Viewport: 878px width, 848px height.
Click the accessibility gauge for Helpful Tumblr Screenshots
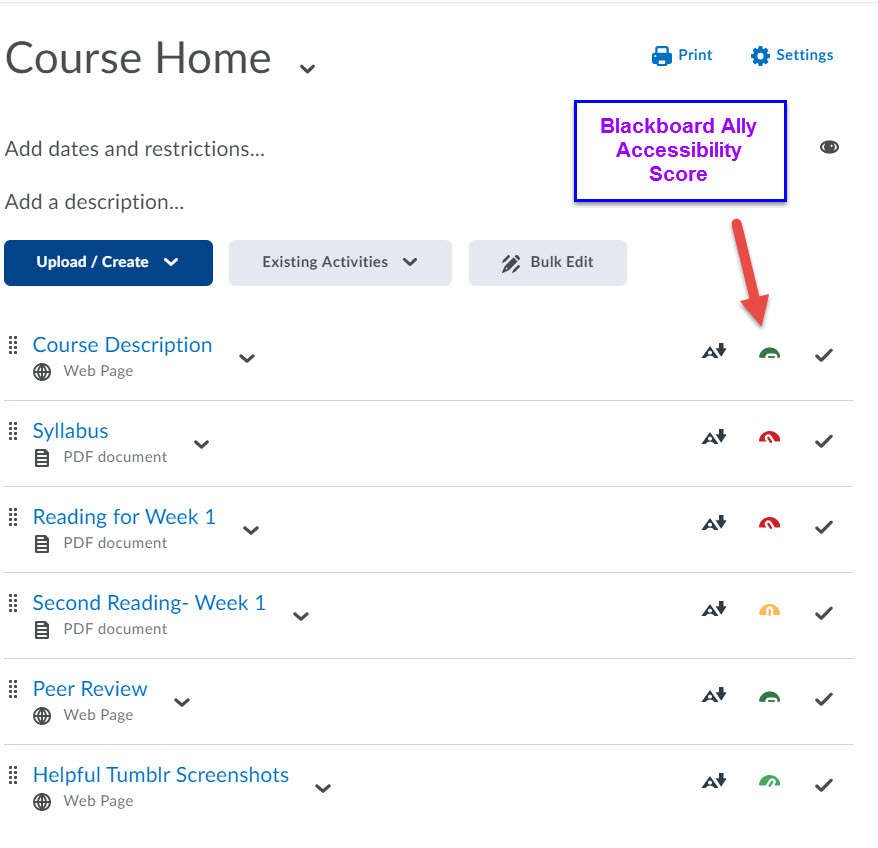(x=769, y=783)
